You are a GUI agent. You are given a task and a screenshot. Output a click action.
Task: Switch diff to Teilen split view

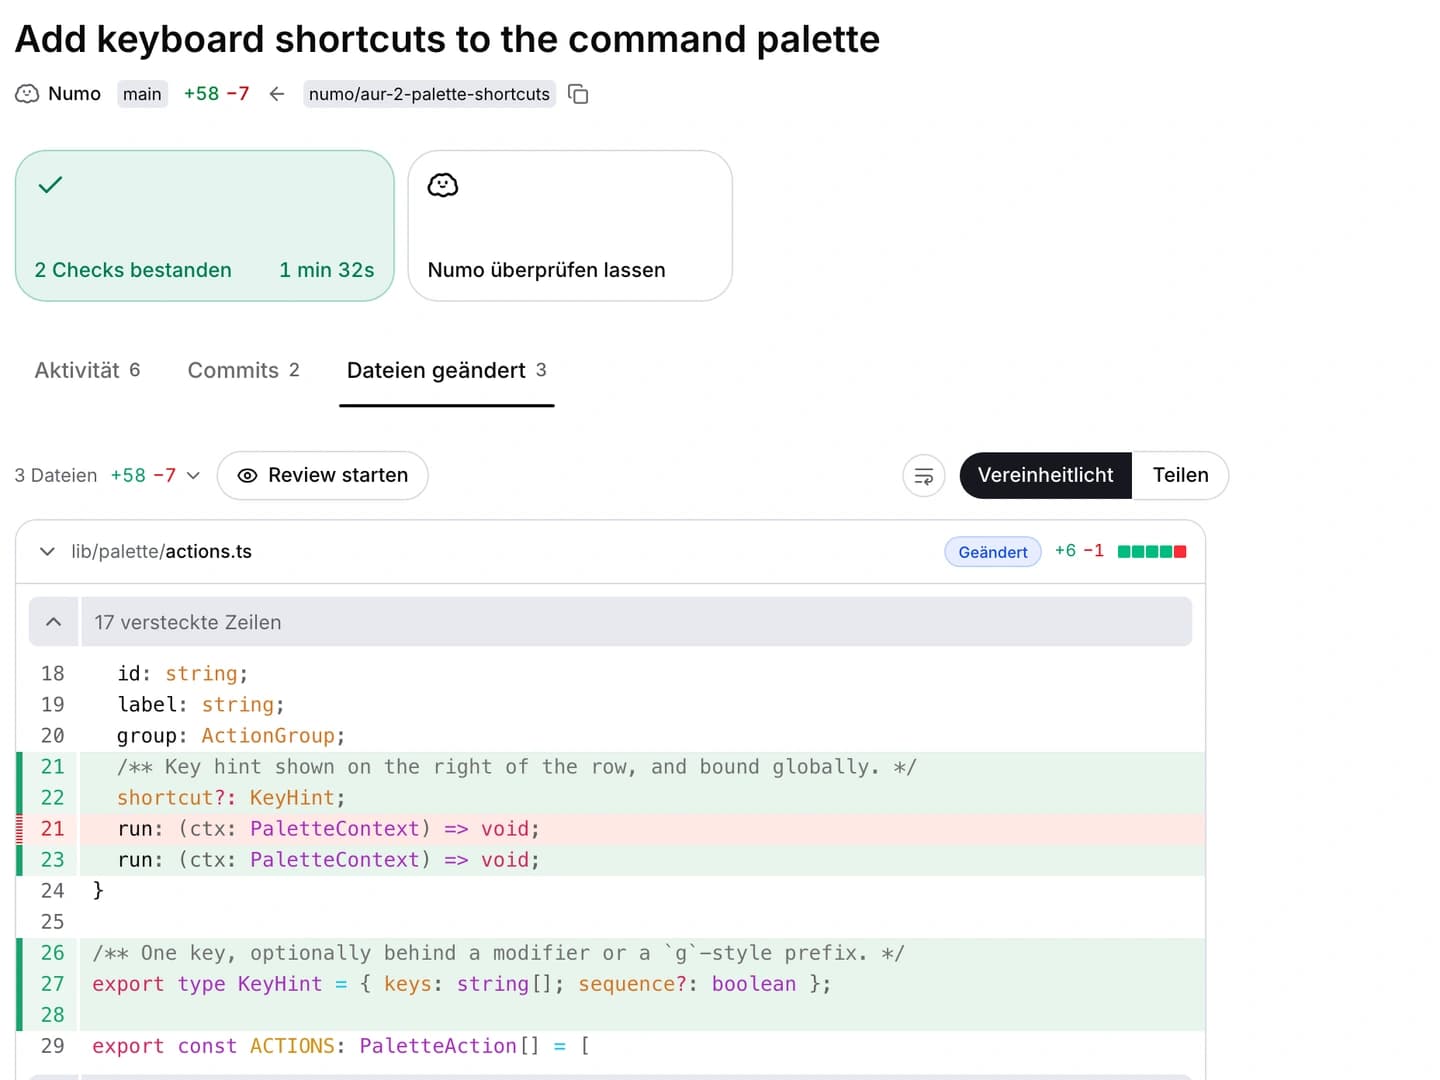pos(1180,476)
